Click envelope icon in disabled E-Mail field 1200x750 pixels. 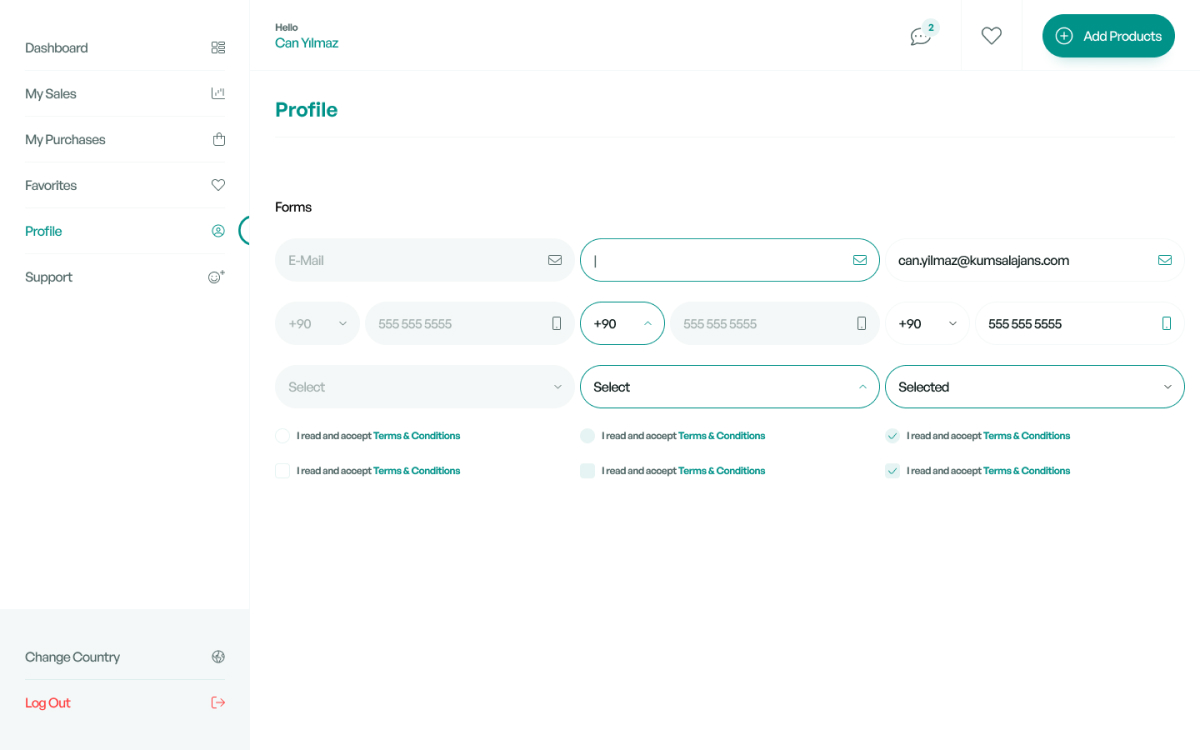(555, 260)
